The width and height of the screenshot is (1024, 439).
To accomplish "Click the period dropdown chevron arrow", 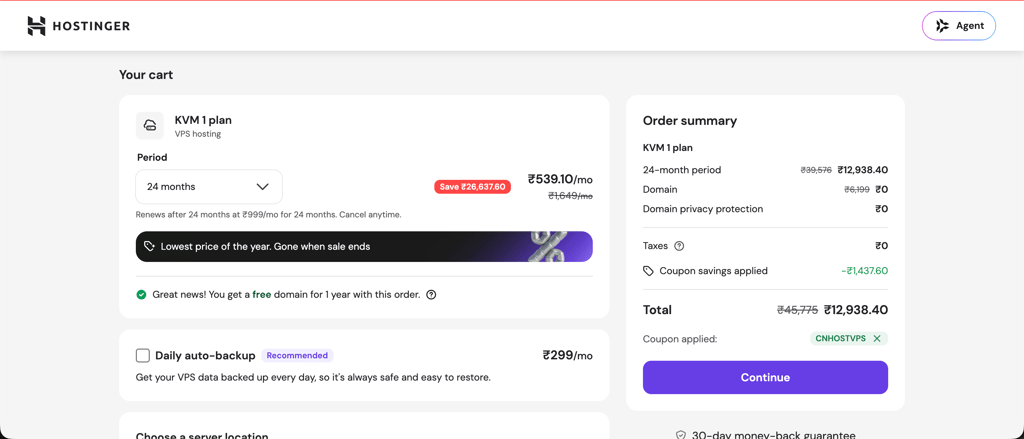I will coord(263,187).
